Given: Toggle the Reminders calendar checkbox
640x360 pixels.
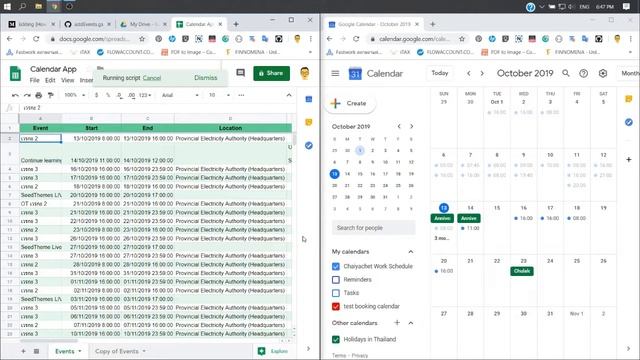Looking at the screenshot, I should click(336, 280).
